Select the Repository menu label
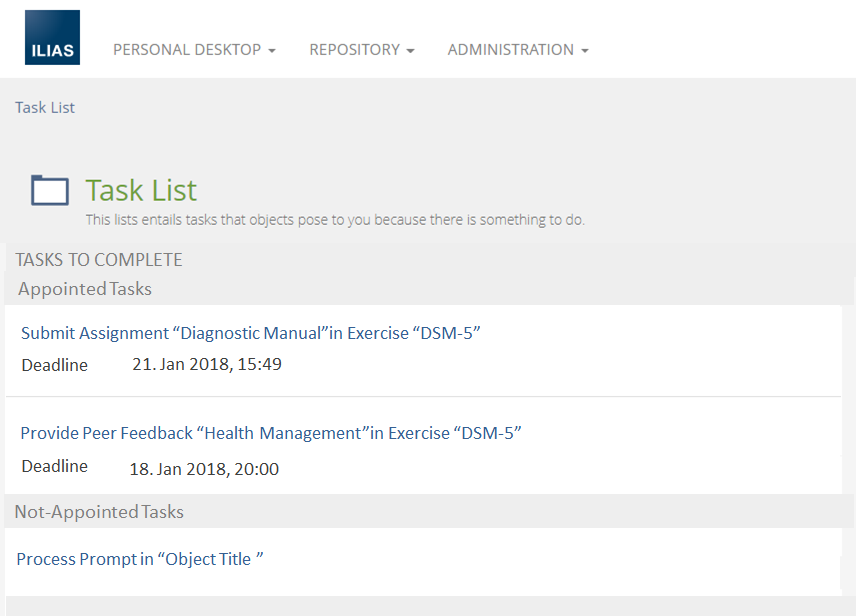The width and height of the screenshot is (856, 616). click(x=354, y=50)
